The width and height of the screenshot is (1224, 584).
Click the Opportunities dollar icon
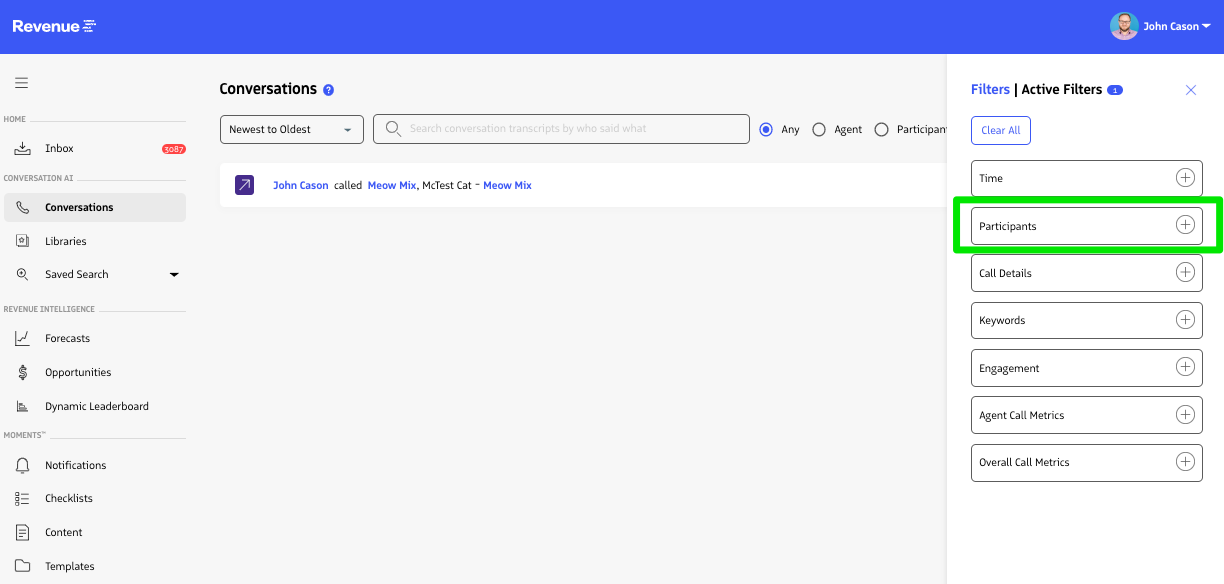22,372
